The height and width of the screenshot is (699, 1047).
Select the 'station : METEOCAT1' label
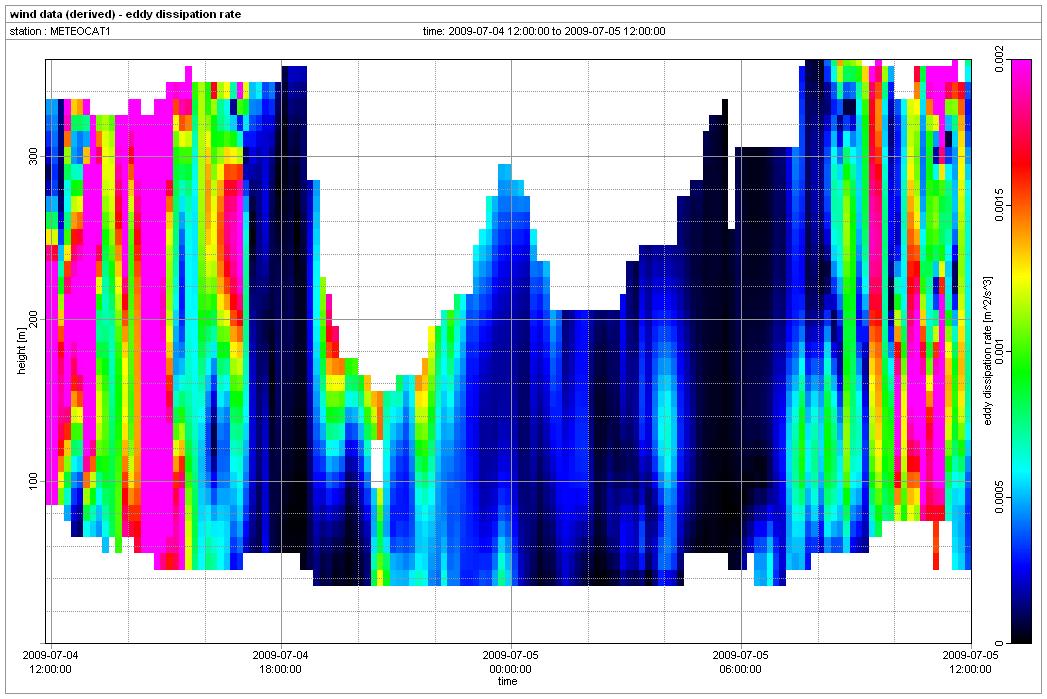coord(63,31)
